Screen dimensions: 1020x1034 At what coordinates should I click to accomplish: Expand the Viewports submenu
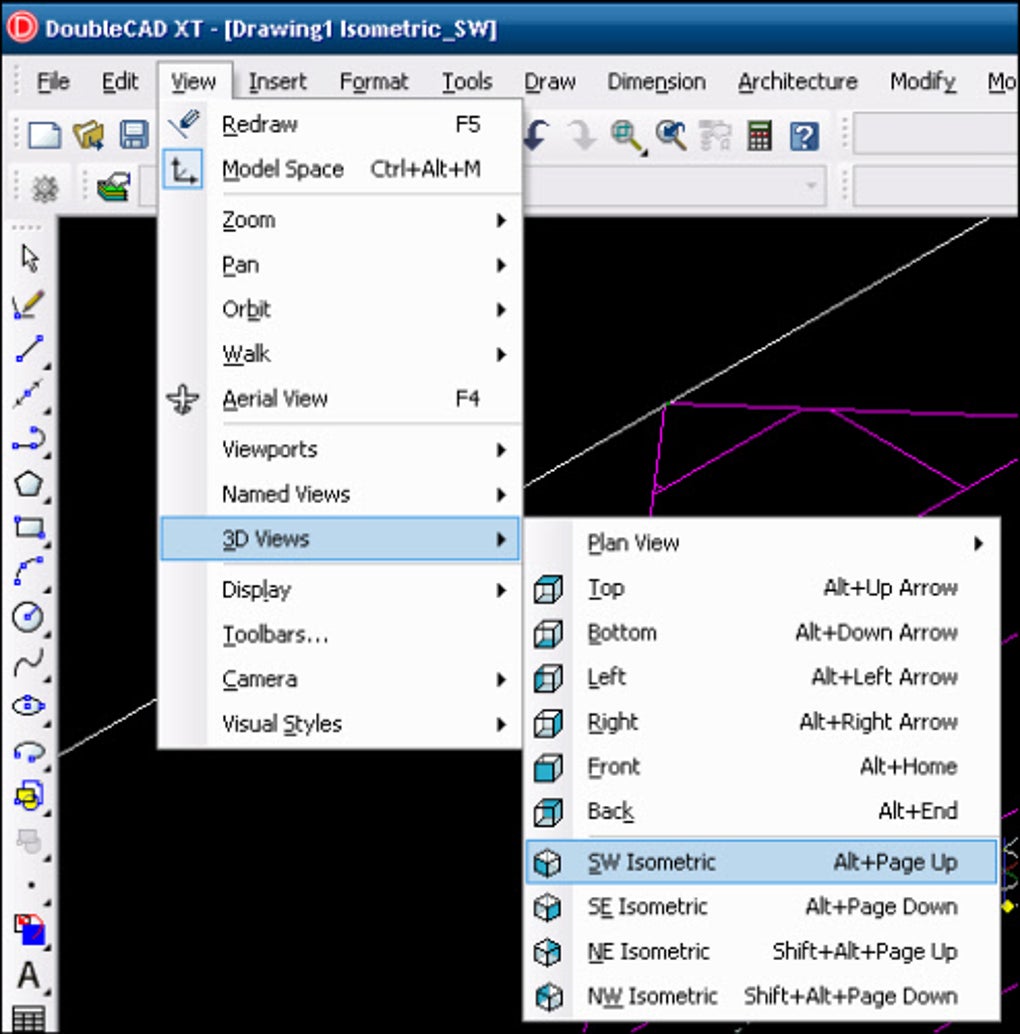pos(340,450)
